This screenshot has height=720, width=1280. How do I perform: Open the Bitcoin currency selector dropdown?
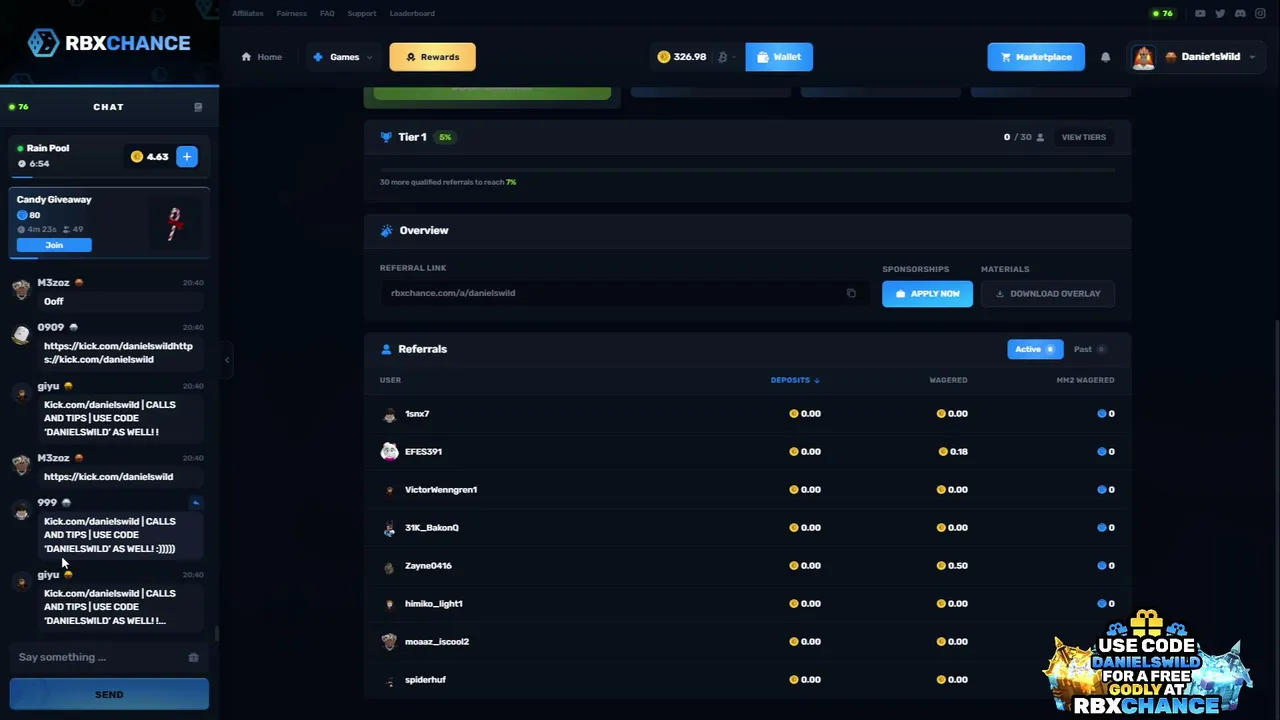coord(727,57)
